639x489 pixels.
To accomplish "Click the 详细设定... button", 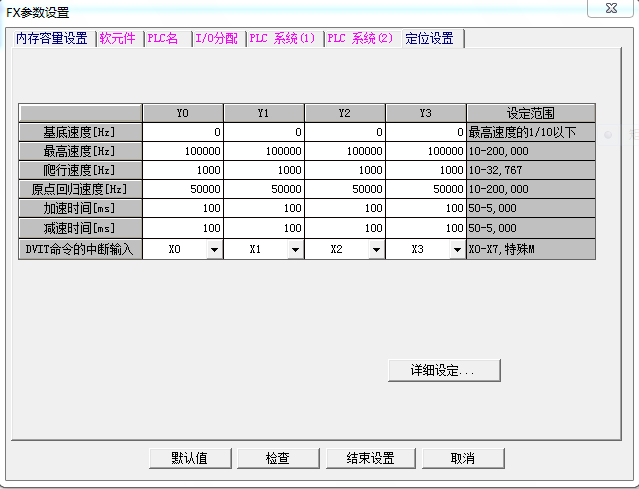I will (x=443, y=370).
